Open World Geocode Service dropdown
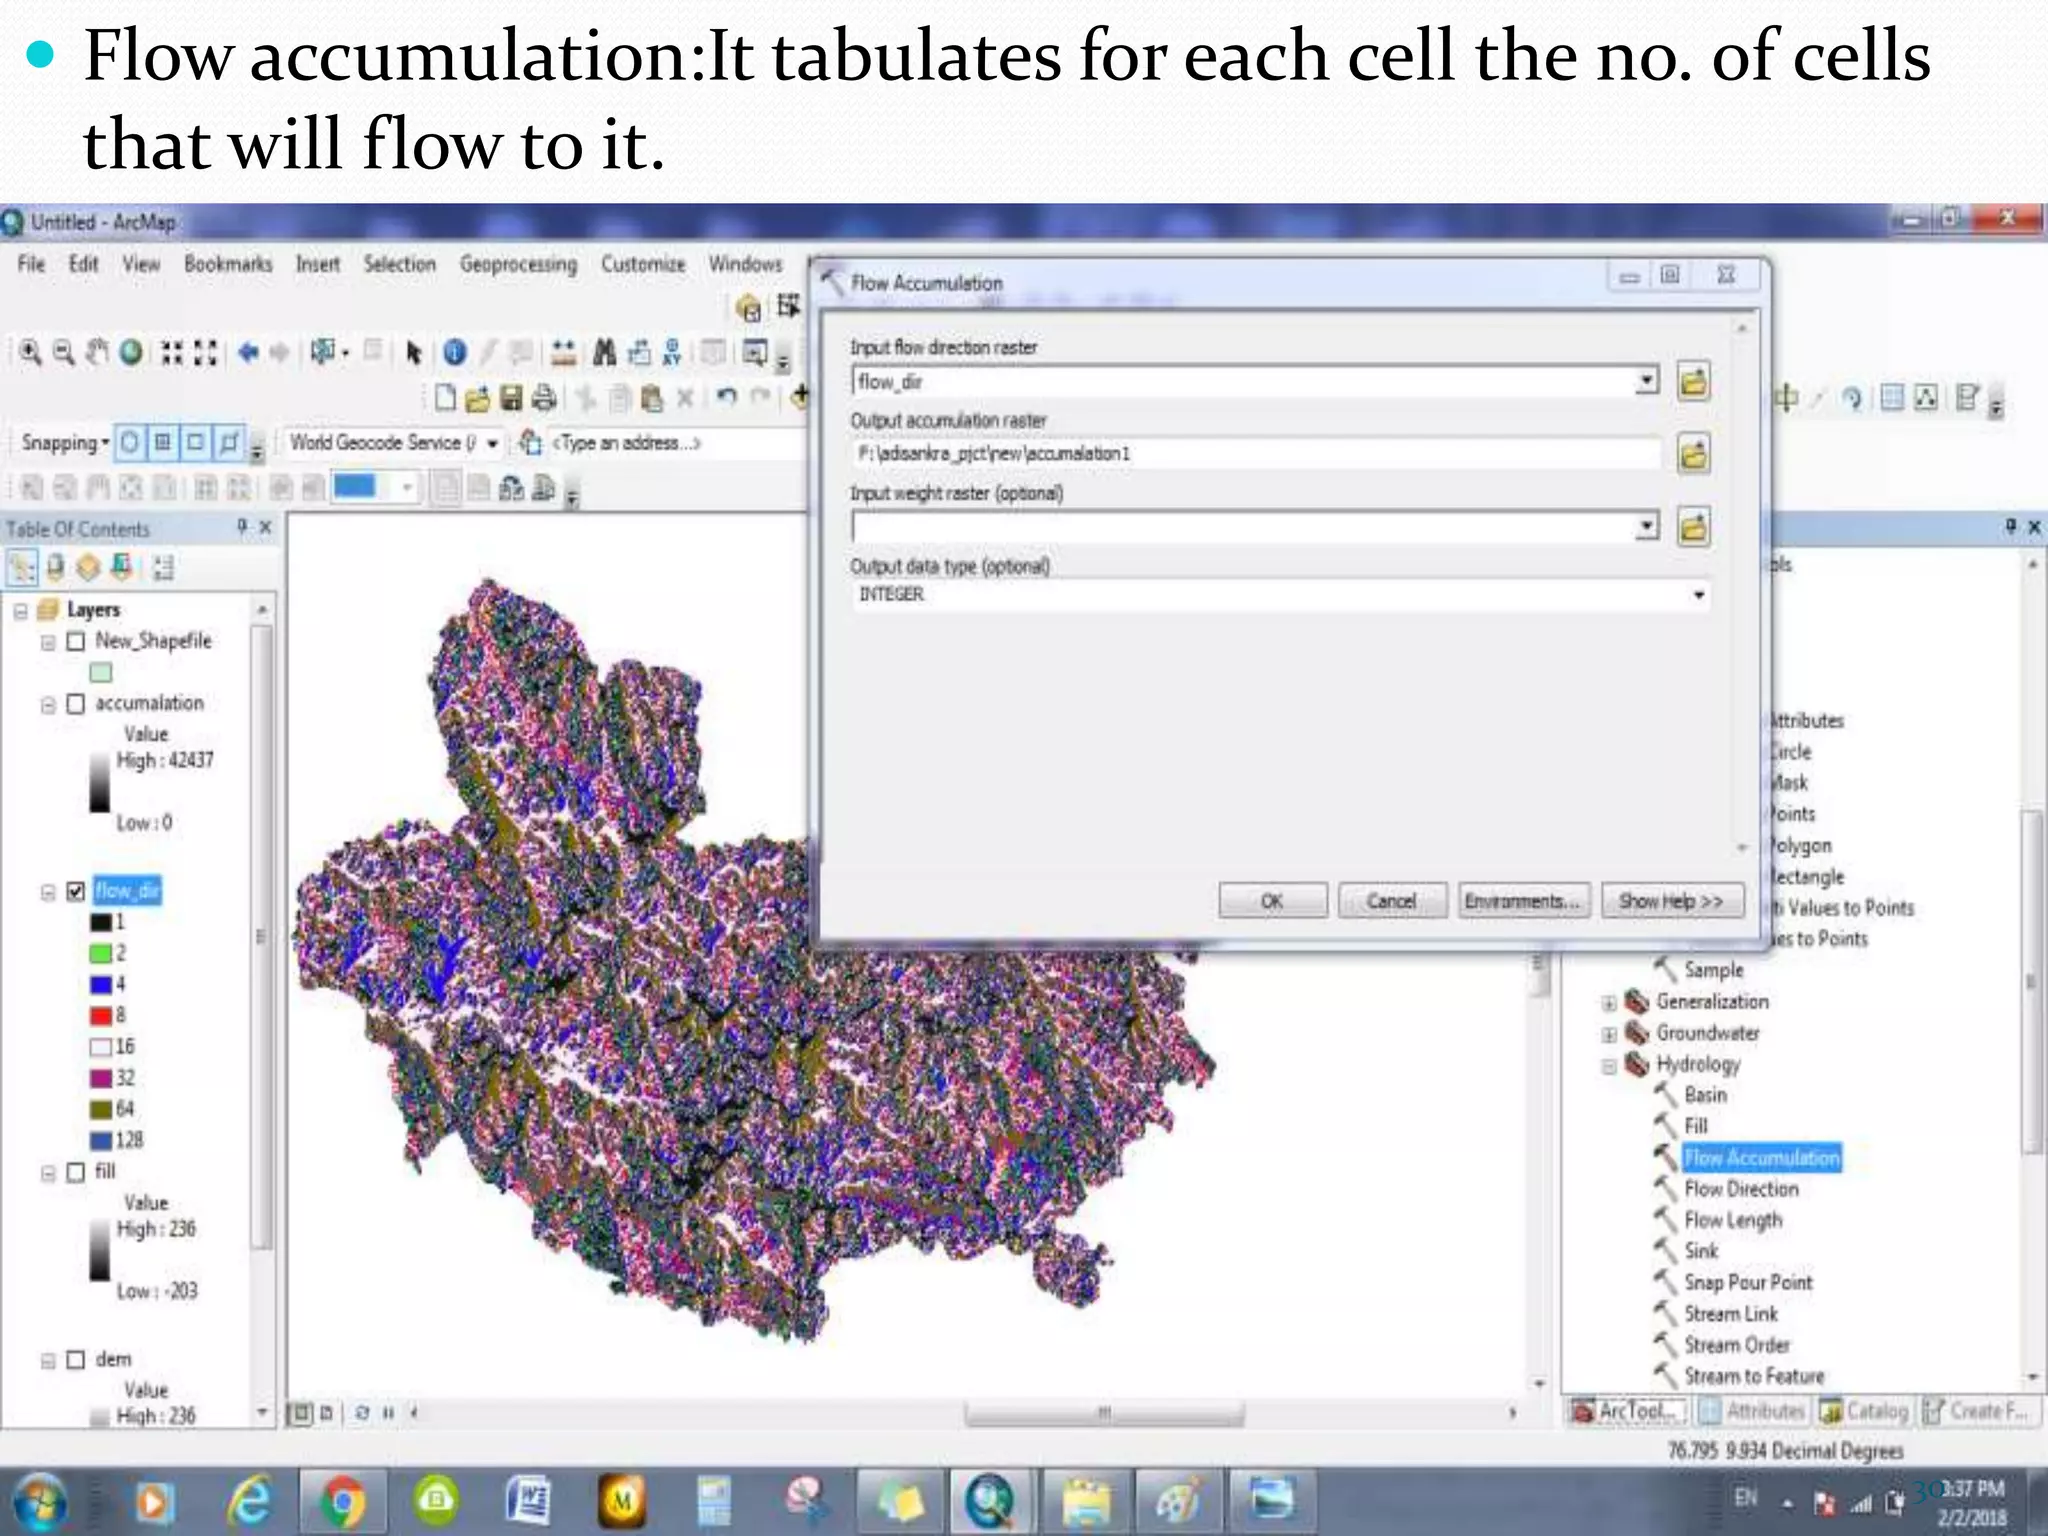This screenshot has width=2048, height=1536. 492,443
